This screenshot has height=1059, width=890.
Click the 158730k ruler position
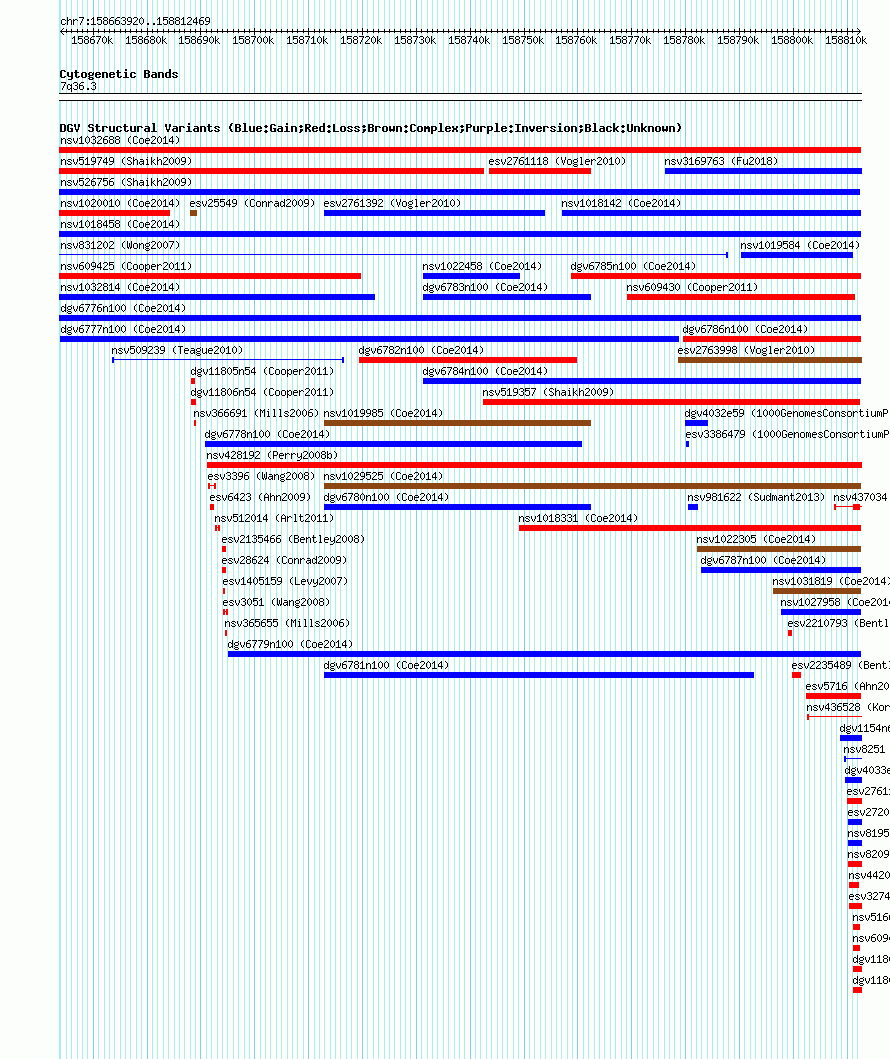(415, 41)
